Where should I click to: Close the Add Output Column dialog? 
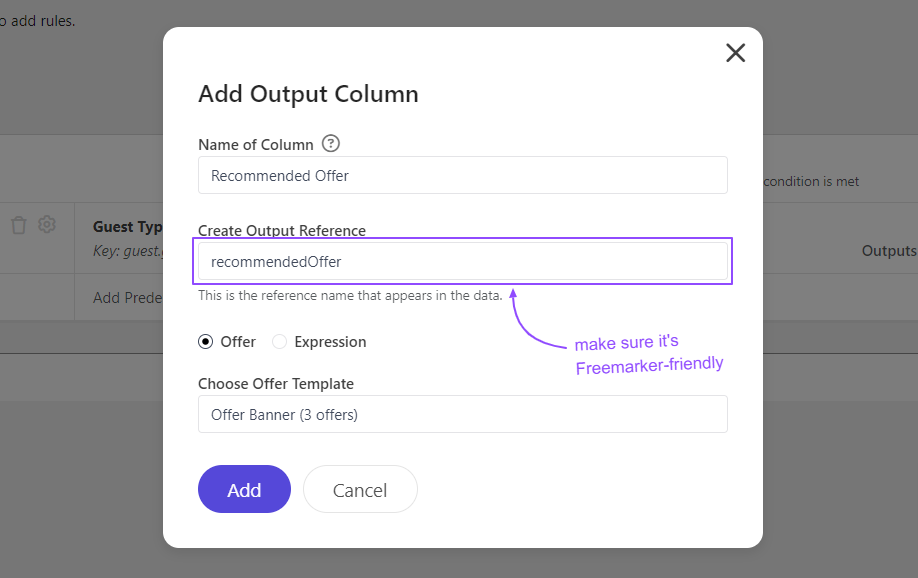(x=735, y=52)
